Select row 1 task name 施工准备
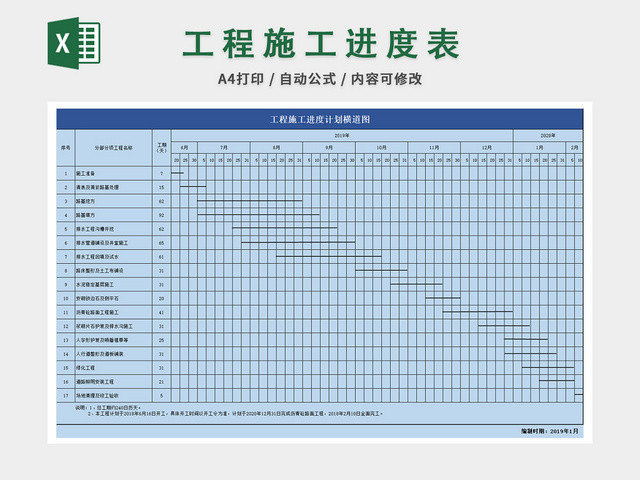640x480 pixels. tap(85, 173)
